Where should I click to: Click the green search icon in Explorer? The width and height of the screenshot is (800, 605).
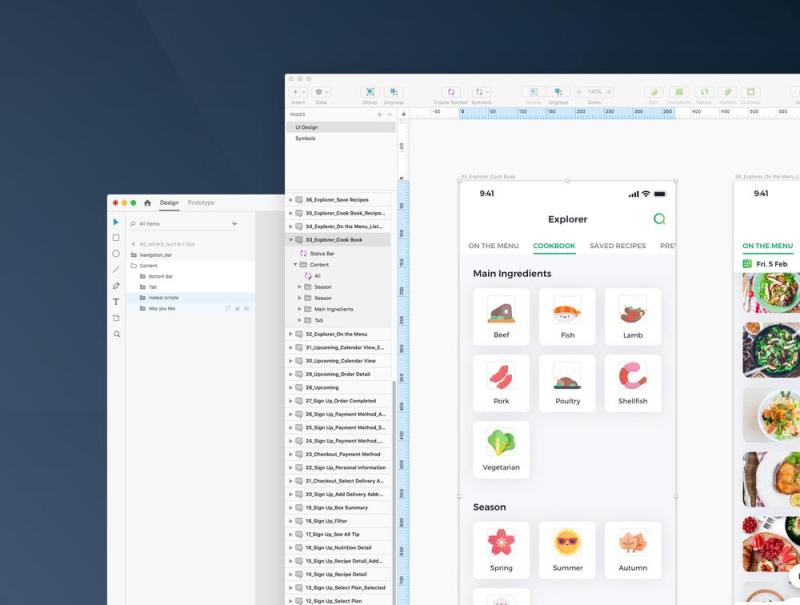659,219
